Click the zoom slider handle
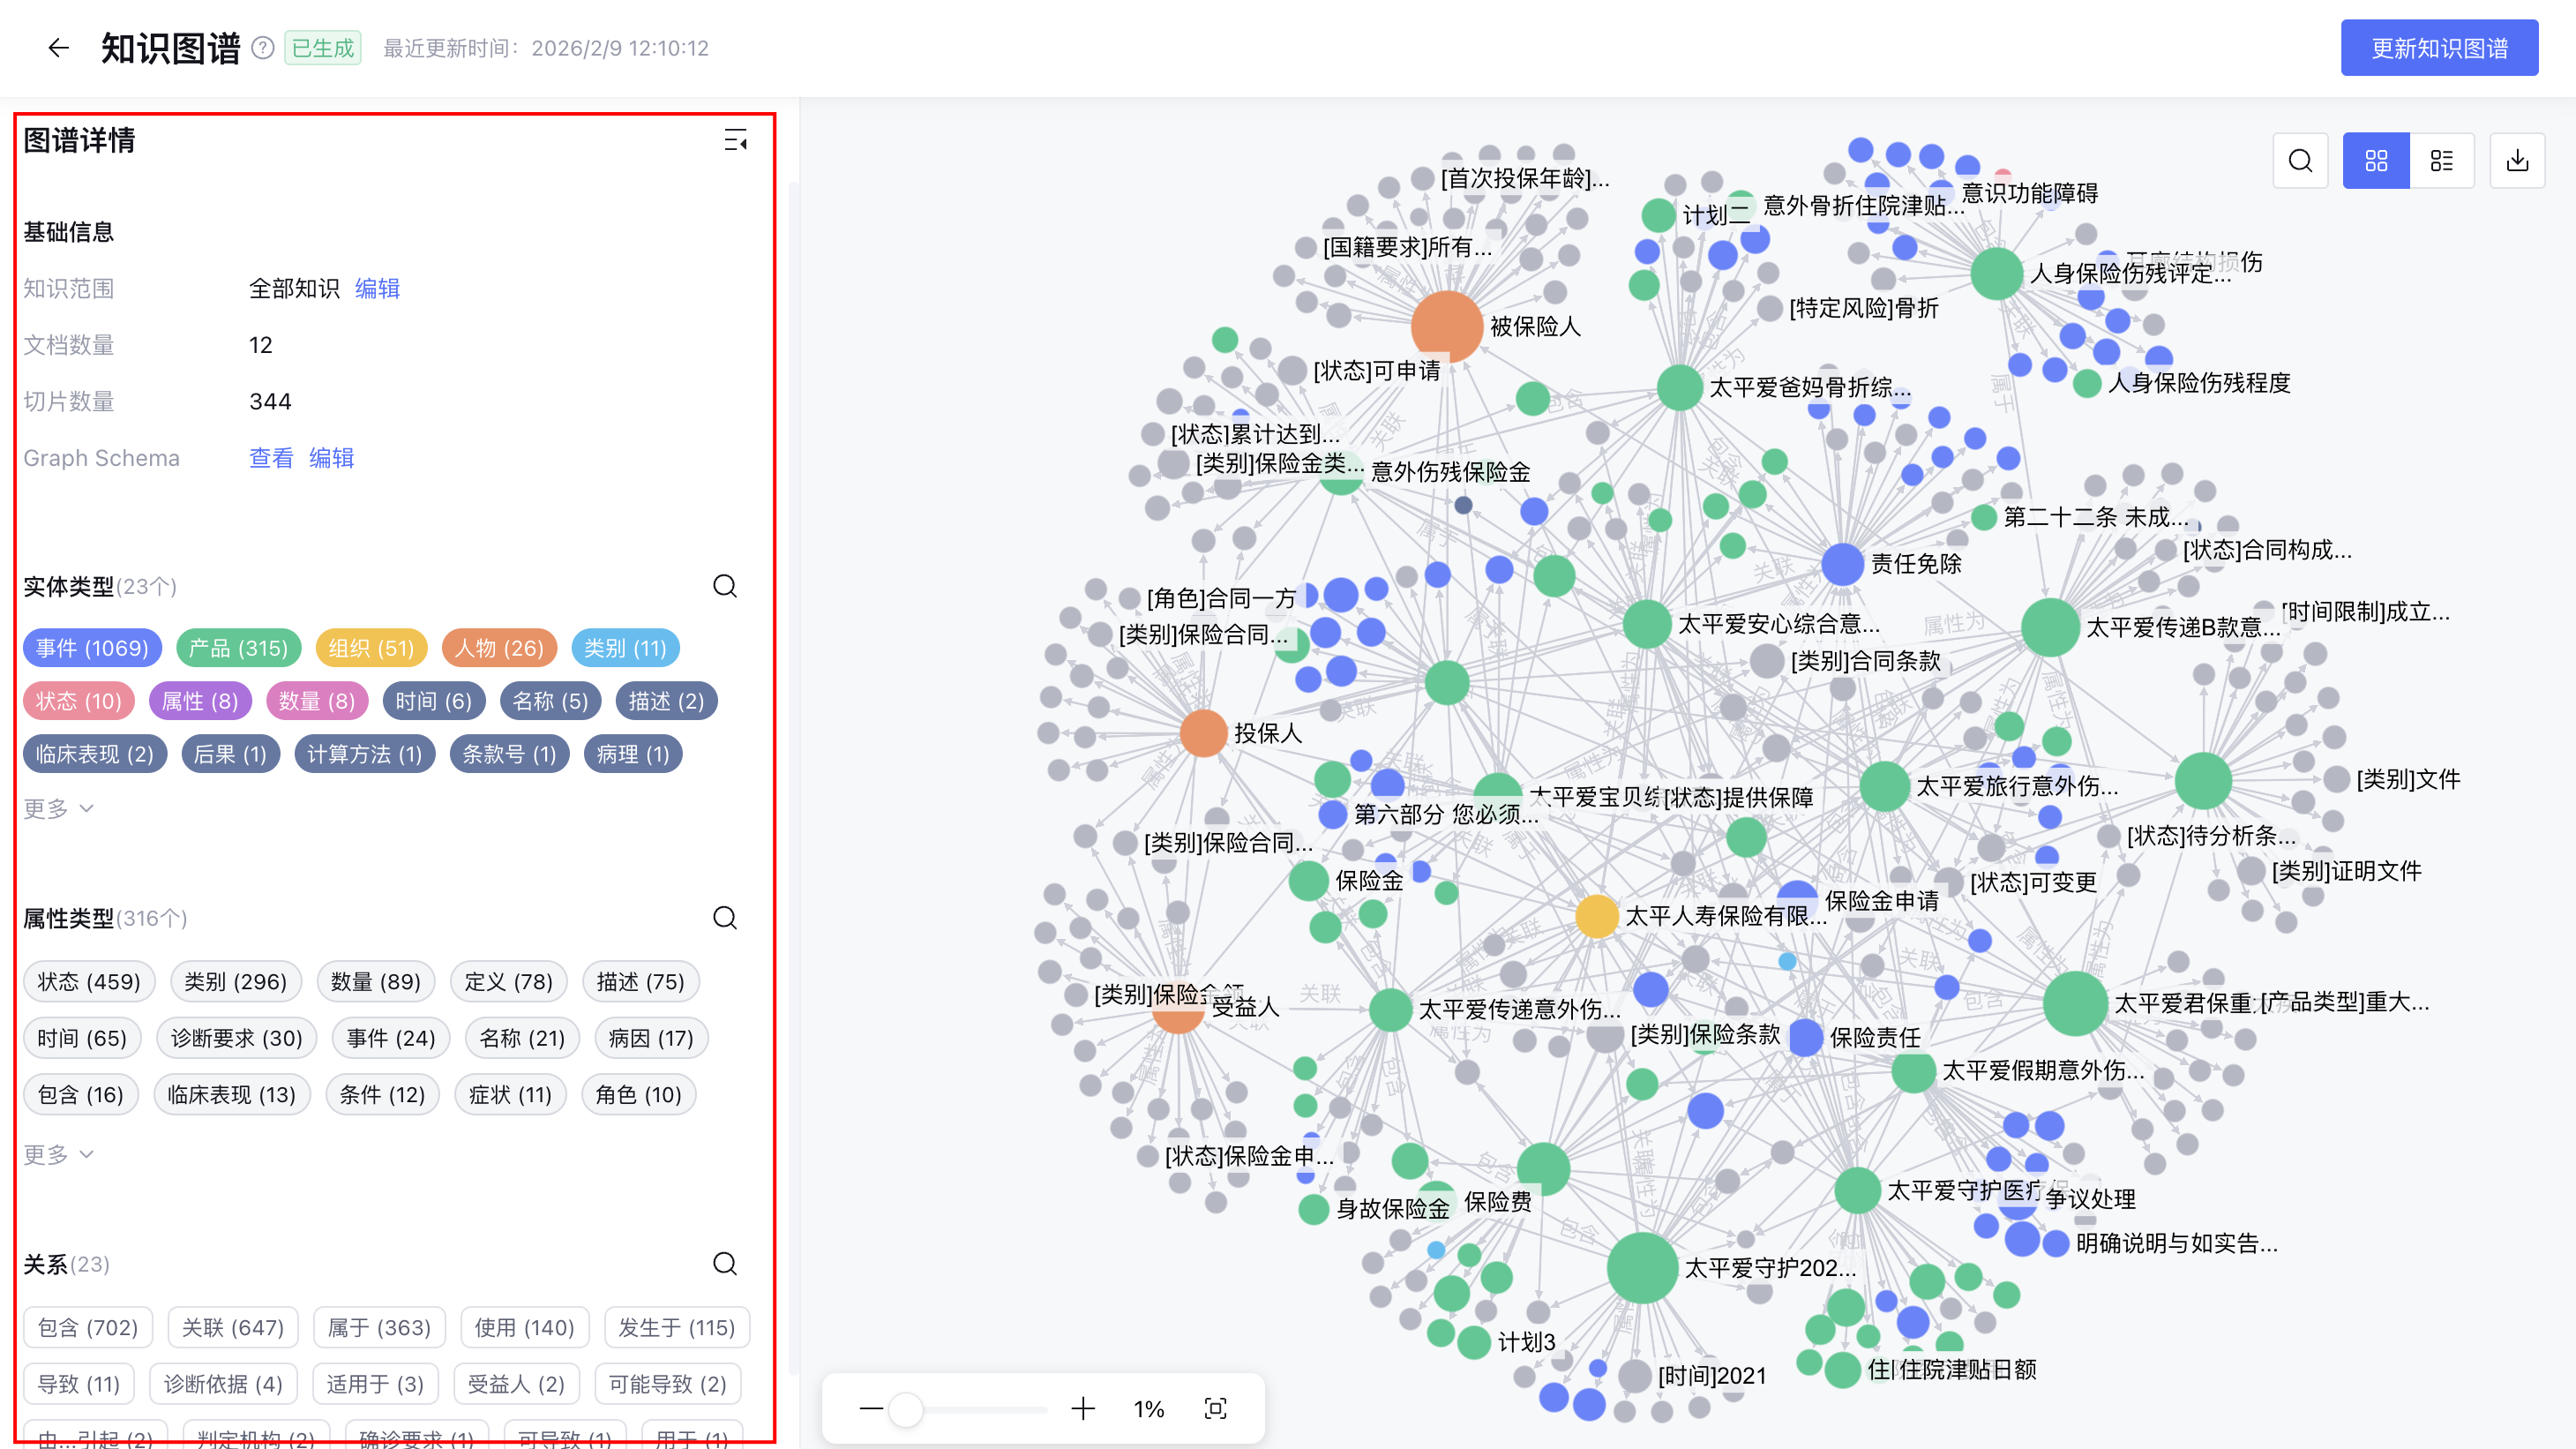2576x1449 pixels. click(x=906, y=1409)
